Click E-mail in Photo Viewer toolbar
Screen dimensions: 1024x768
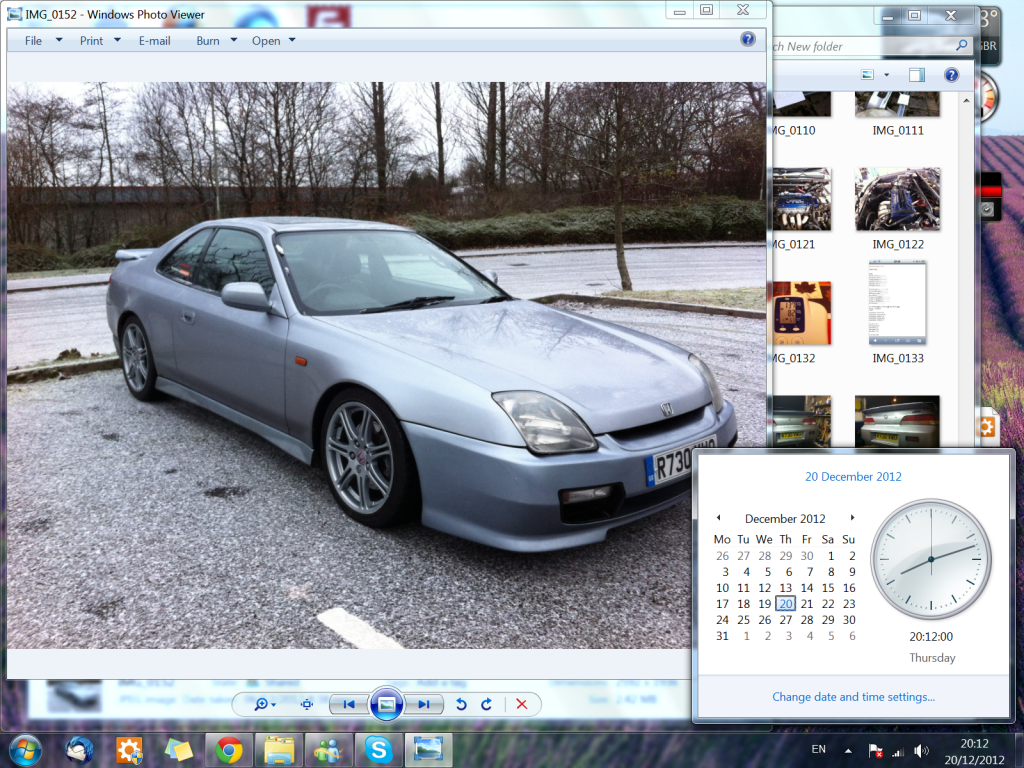pyautogui.click(x=155, y=40)
